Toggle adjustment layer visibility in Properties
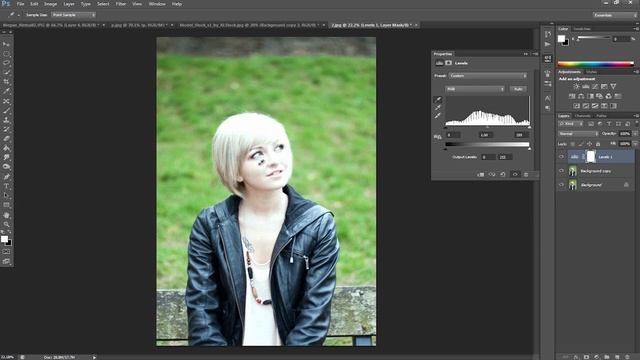The image size is (640, 360). (515, 174)
